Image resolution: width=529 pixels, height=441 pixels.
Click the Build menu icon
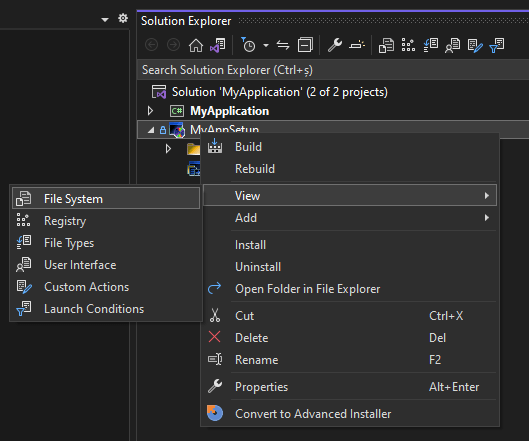215,146
